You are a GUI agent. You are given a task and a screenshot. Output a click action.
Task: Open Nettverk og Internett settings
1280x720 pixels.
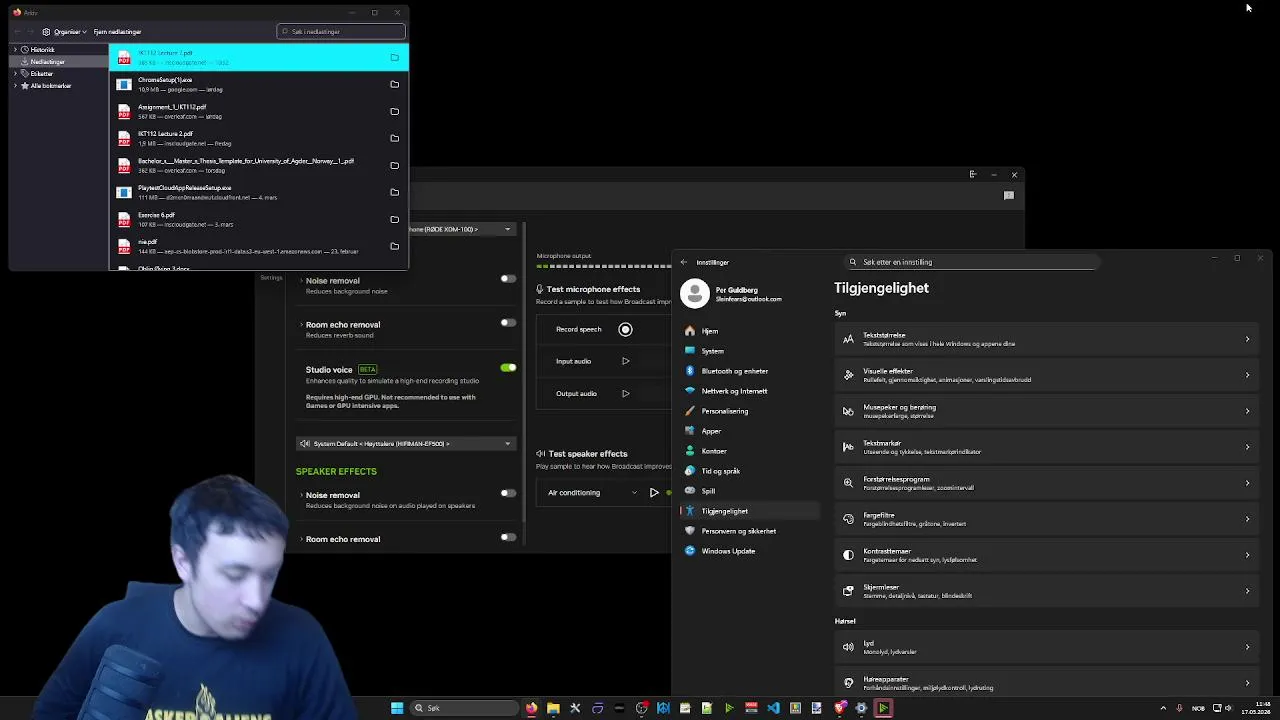pos(748,391)
